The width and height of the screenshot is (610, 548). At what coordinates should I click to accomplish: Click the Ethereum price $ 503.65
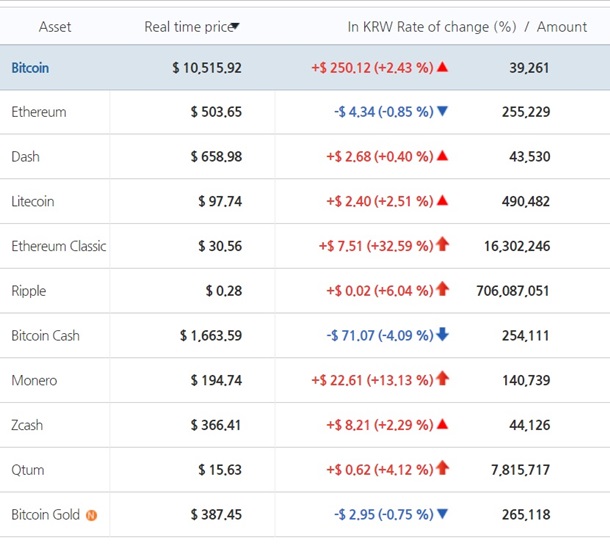coord(216,112)
